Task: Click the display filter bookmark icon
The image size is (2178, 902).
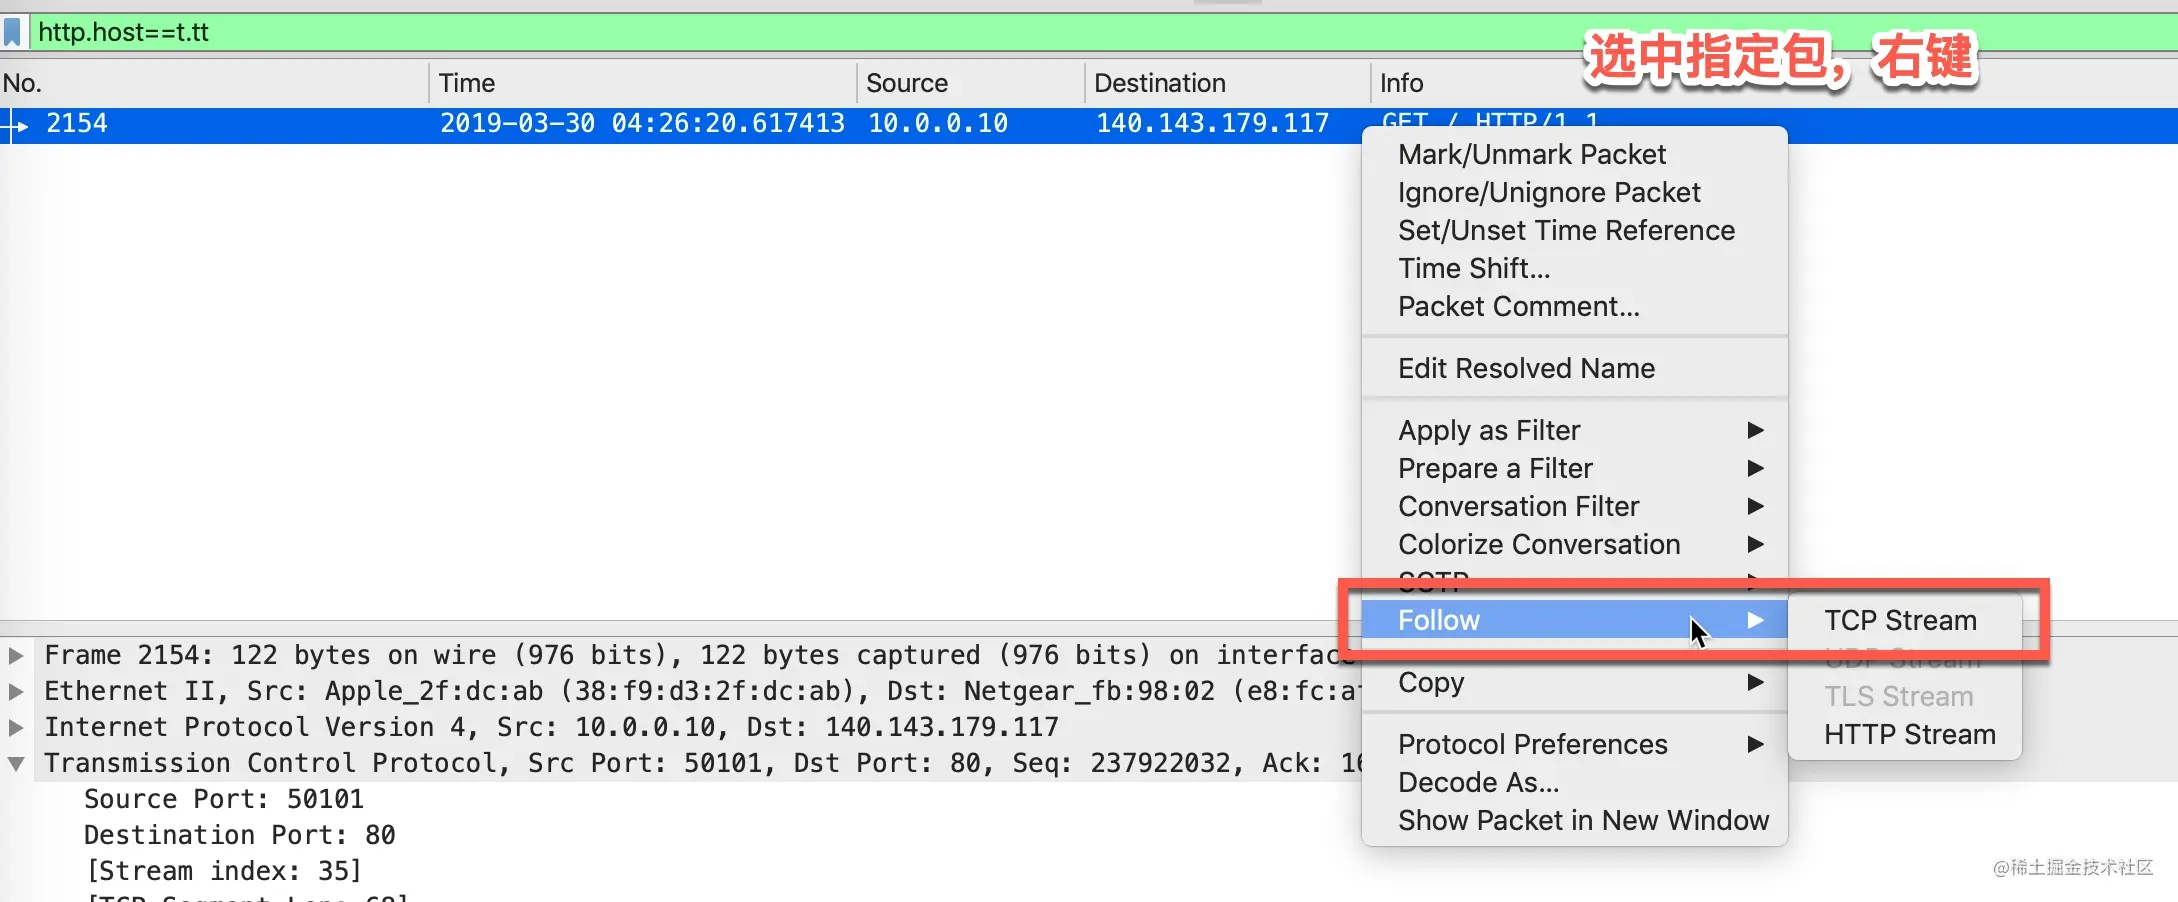Action: [13, 32]
